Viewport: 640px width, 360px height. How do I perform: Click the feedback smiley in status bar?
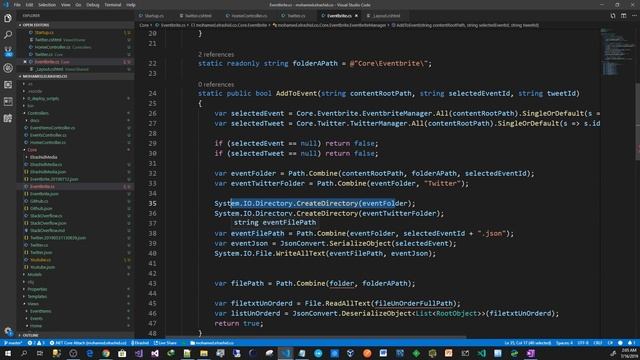pos(620,343)
